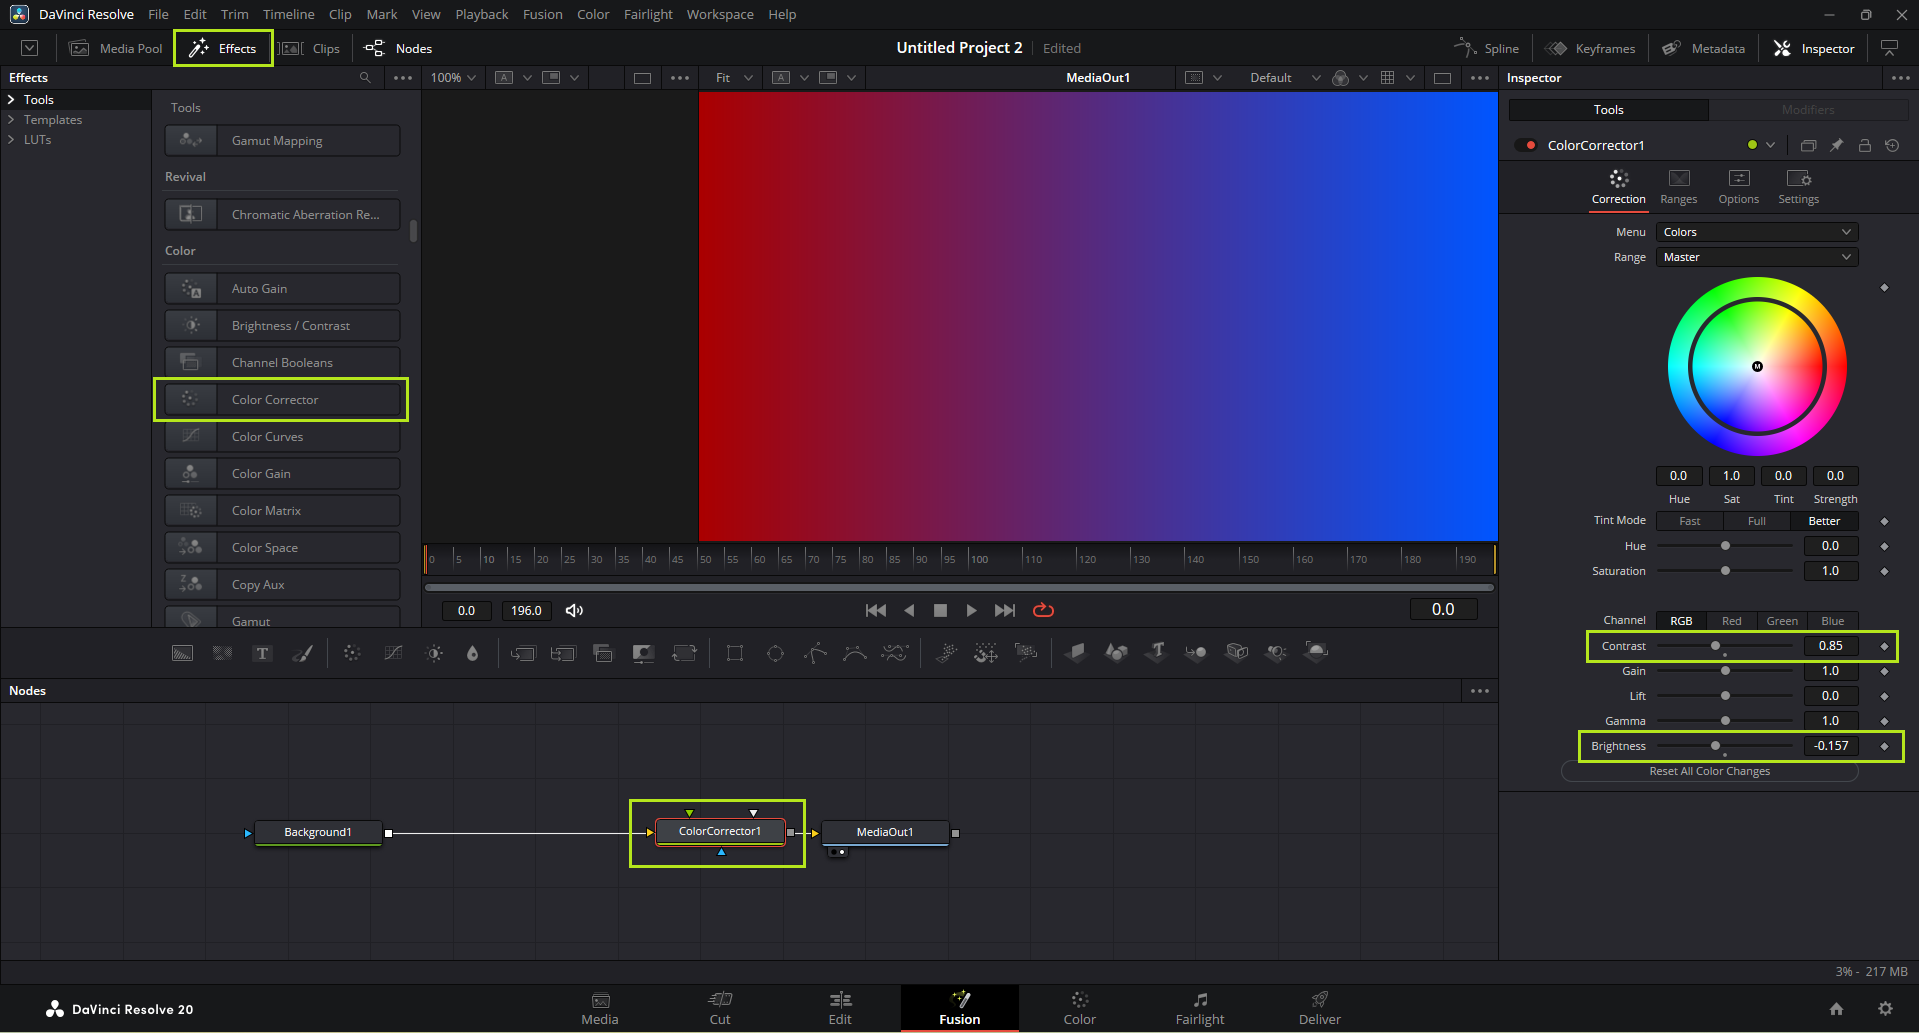Screen dimensions: 1919x1033
Task: Click the Contrast slider handle
Action: pos(1715,646)
